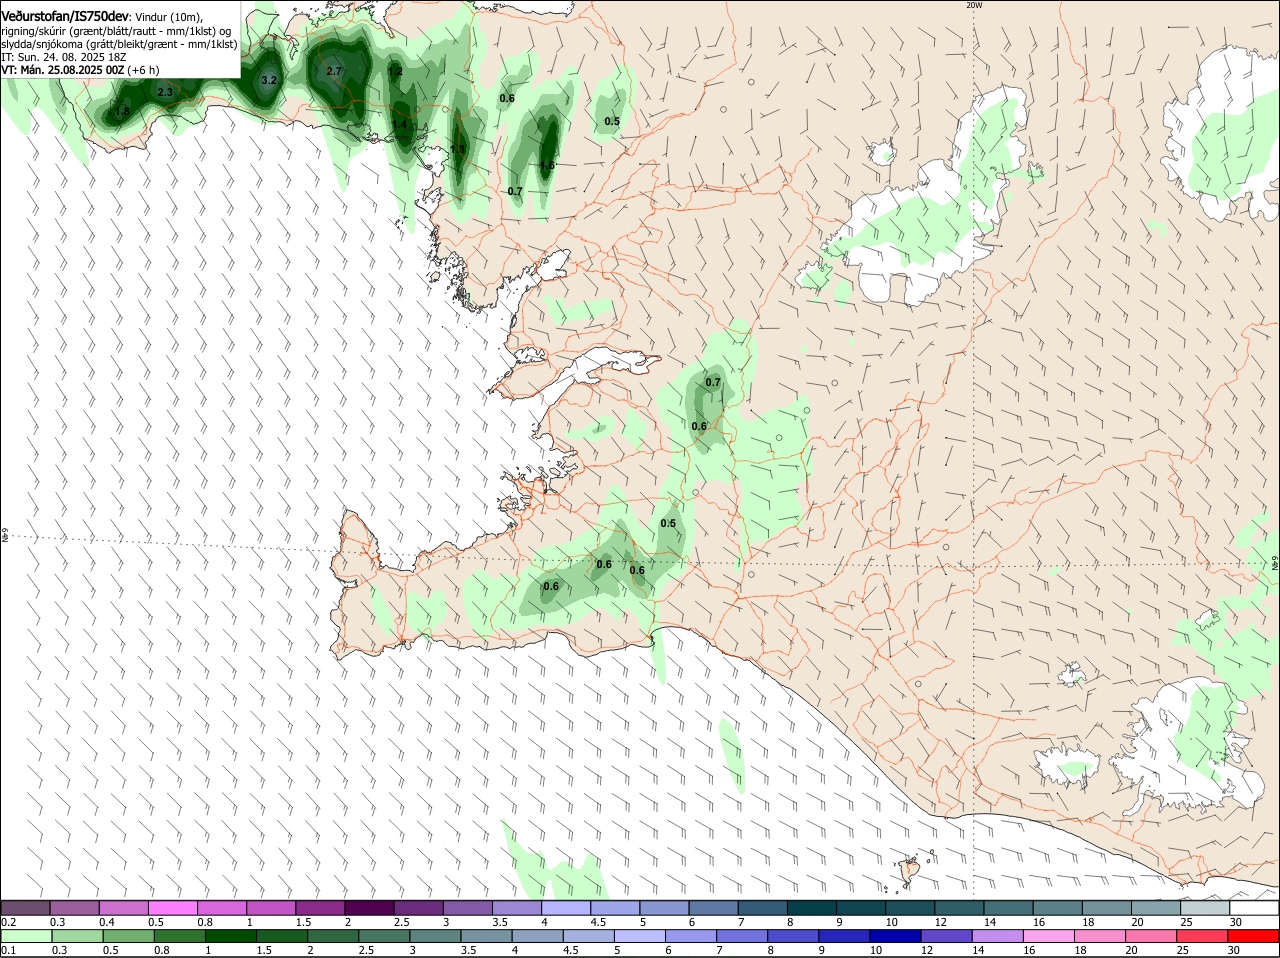1280x958 pixels.
Task: Pick the darkest purple 2–2.5 swatch, upper scale
Action: pyautogui.click(x=369, y=908)
